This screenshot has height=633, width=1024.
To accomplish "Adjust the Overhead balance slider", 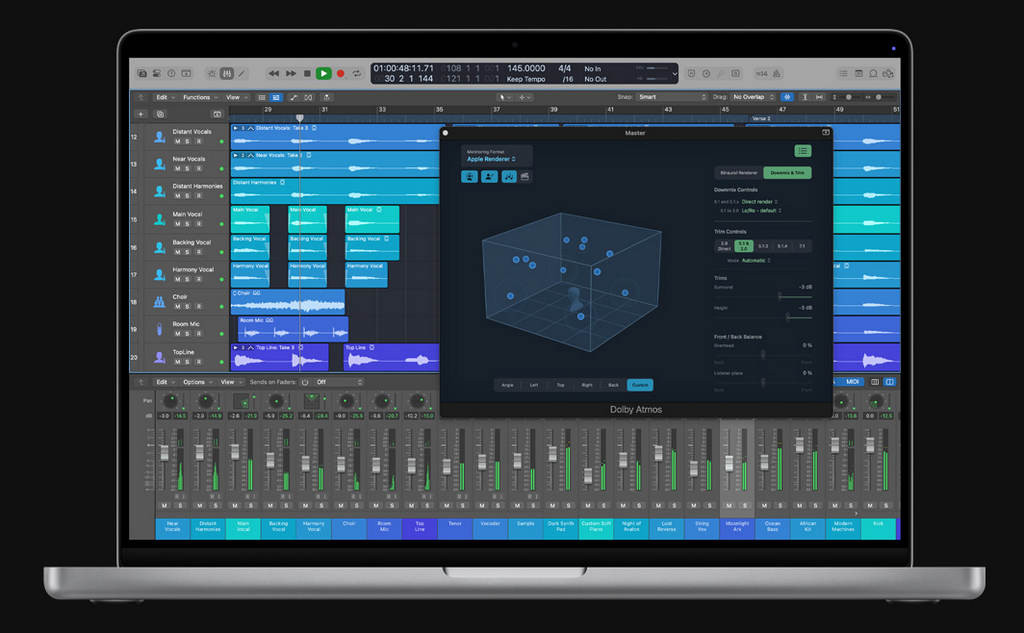I will (763, 354).
